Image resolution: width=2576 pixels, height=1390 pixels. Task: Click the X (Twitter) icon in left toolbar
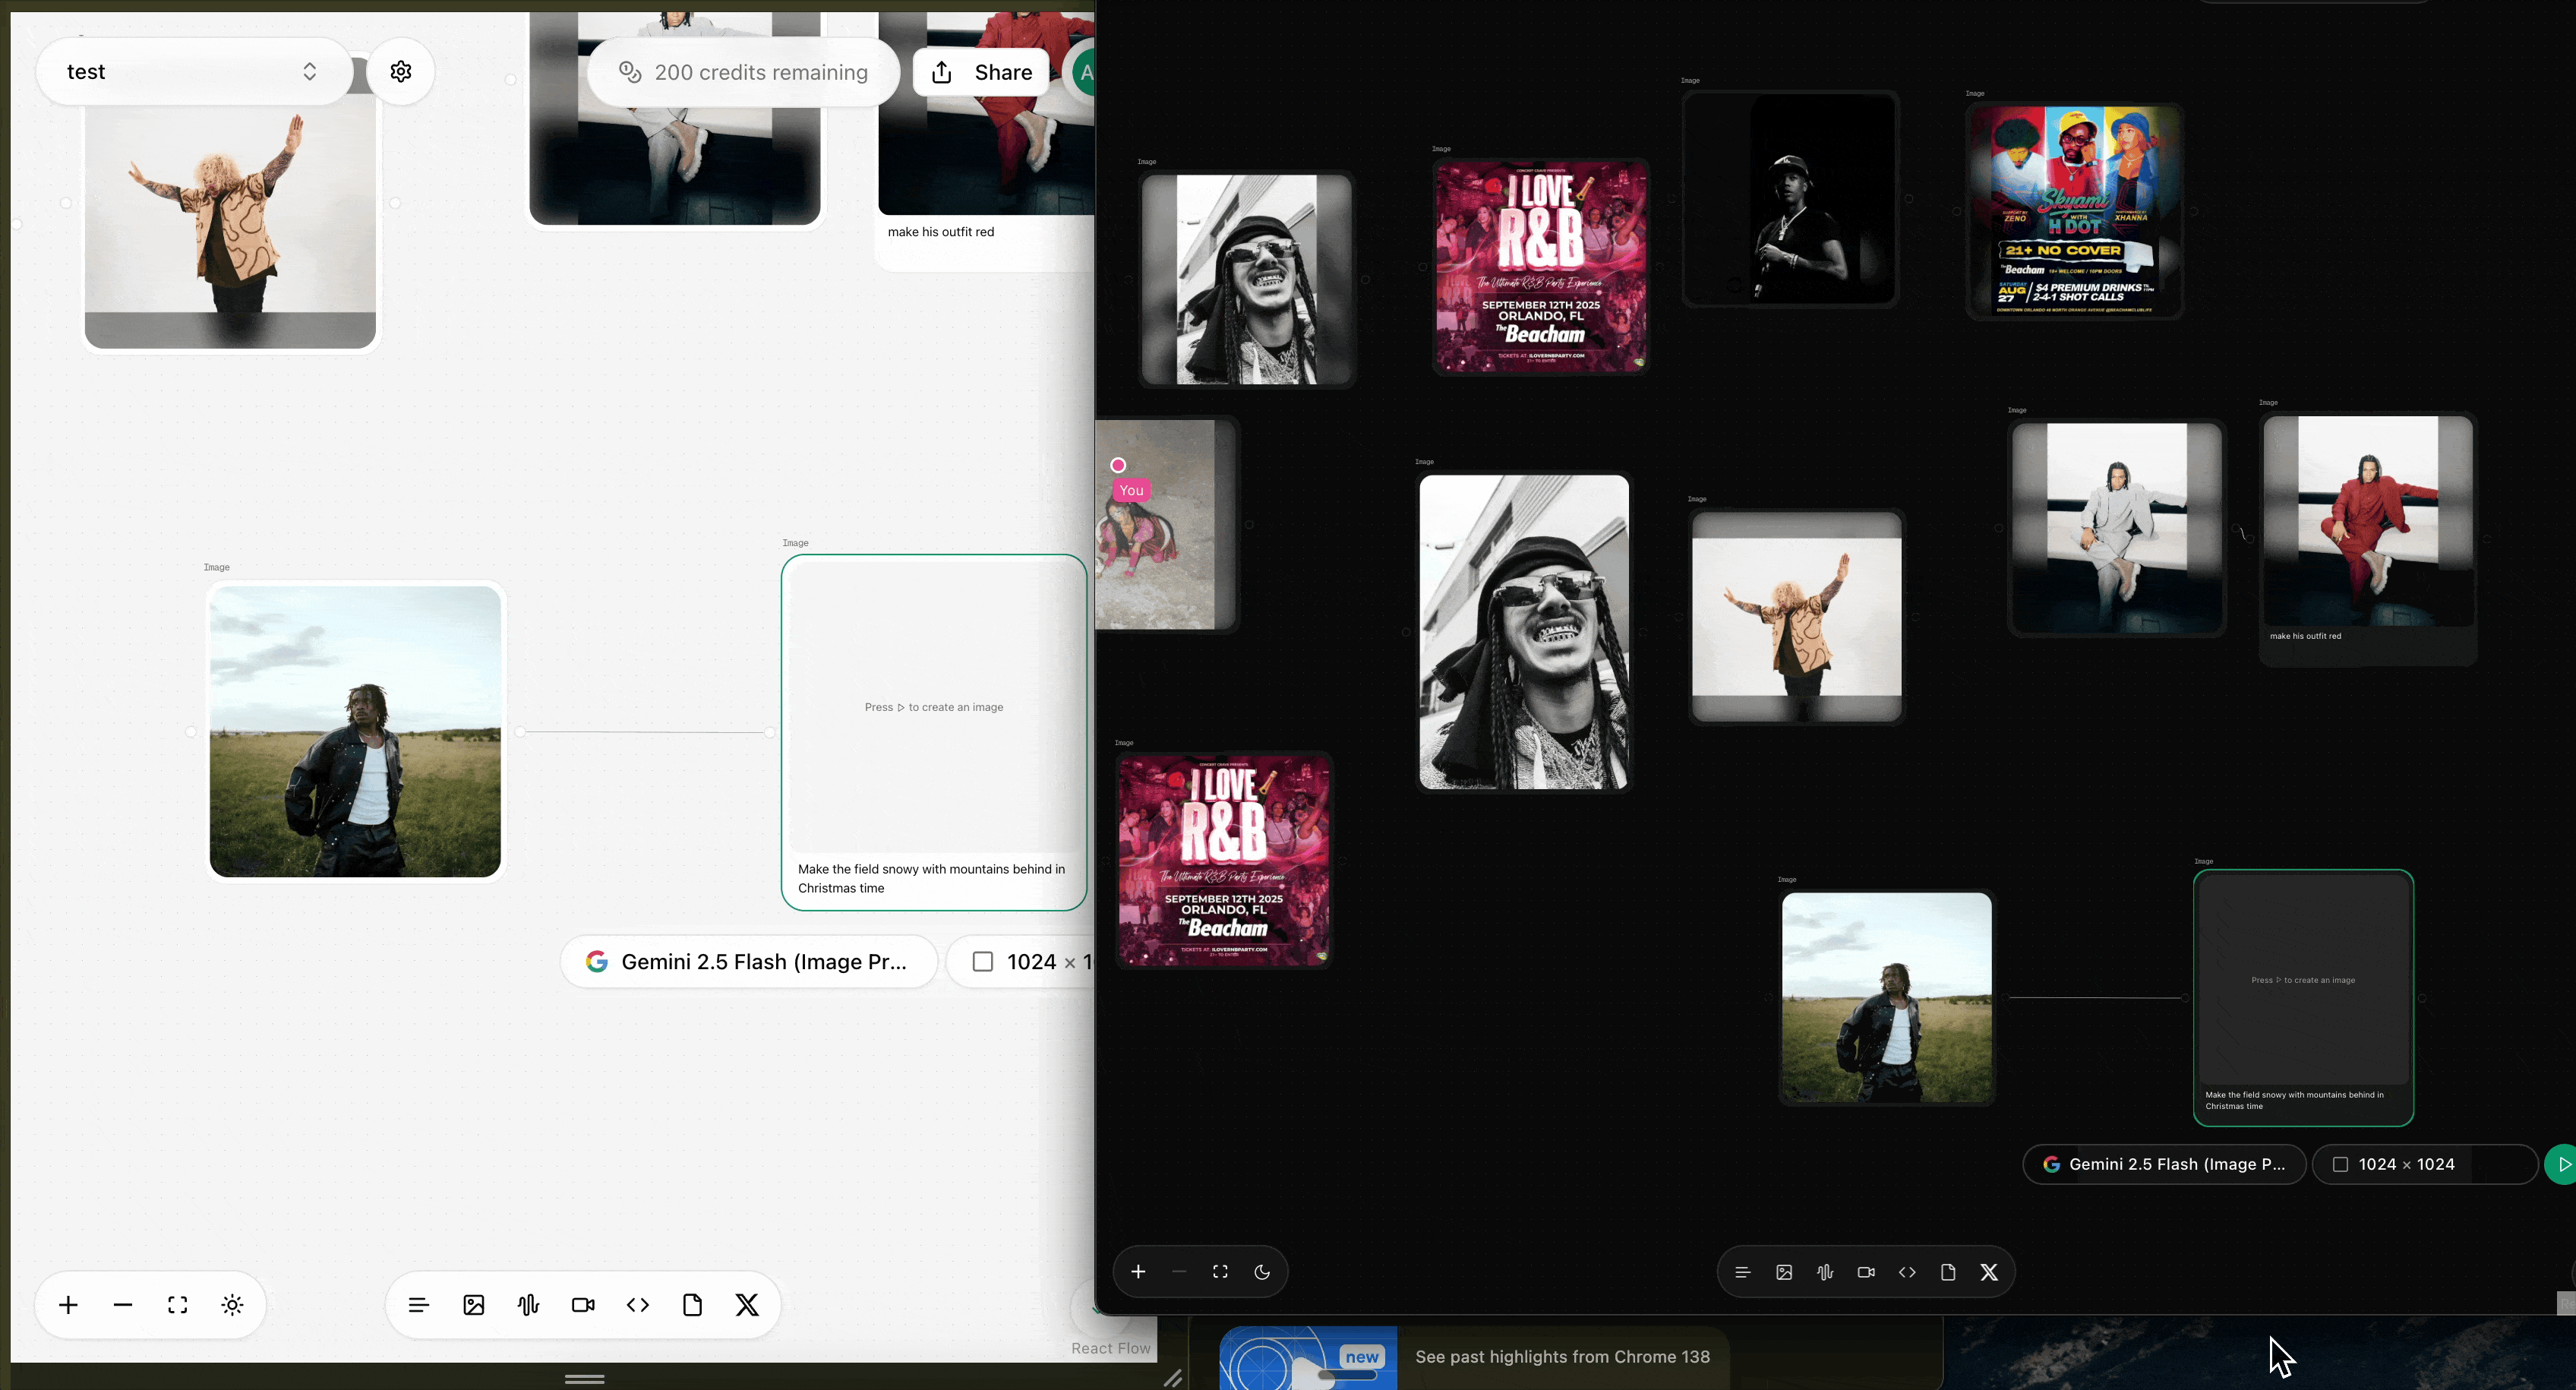point(747,1305)
